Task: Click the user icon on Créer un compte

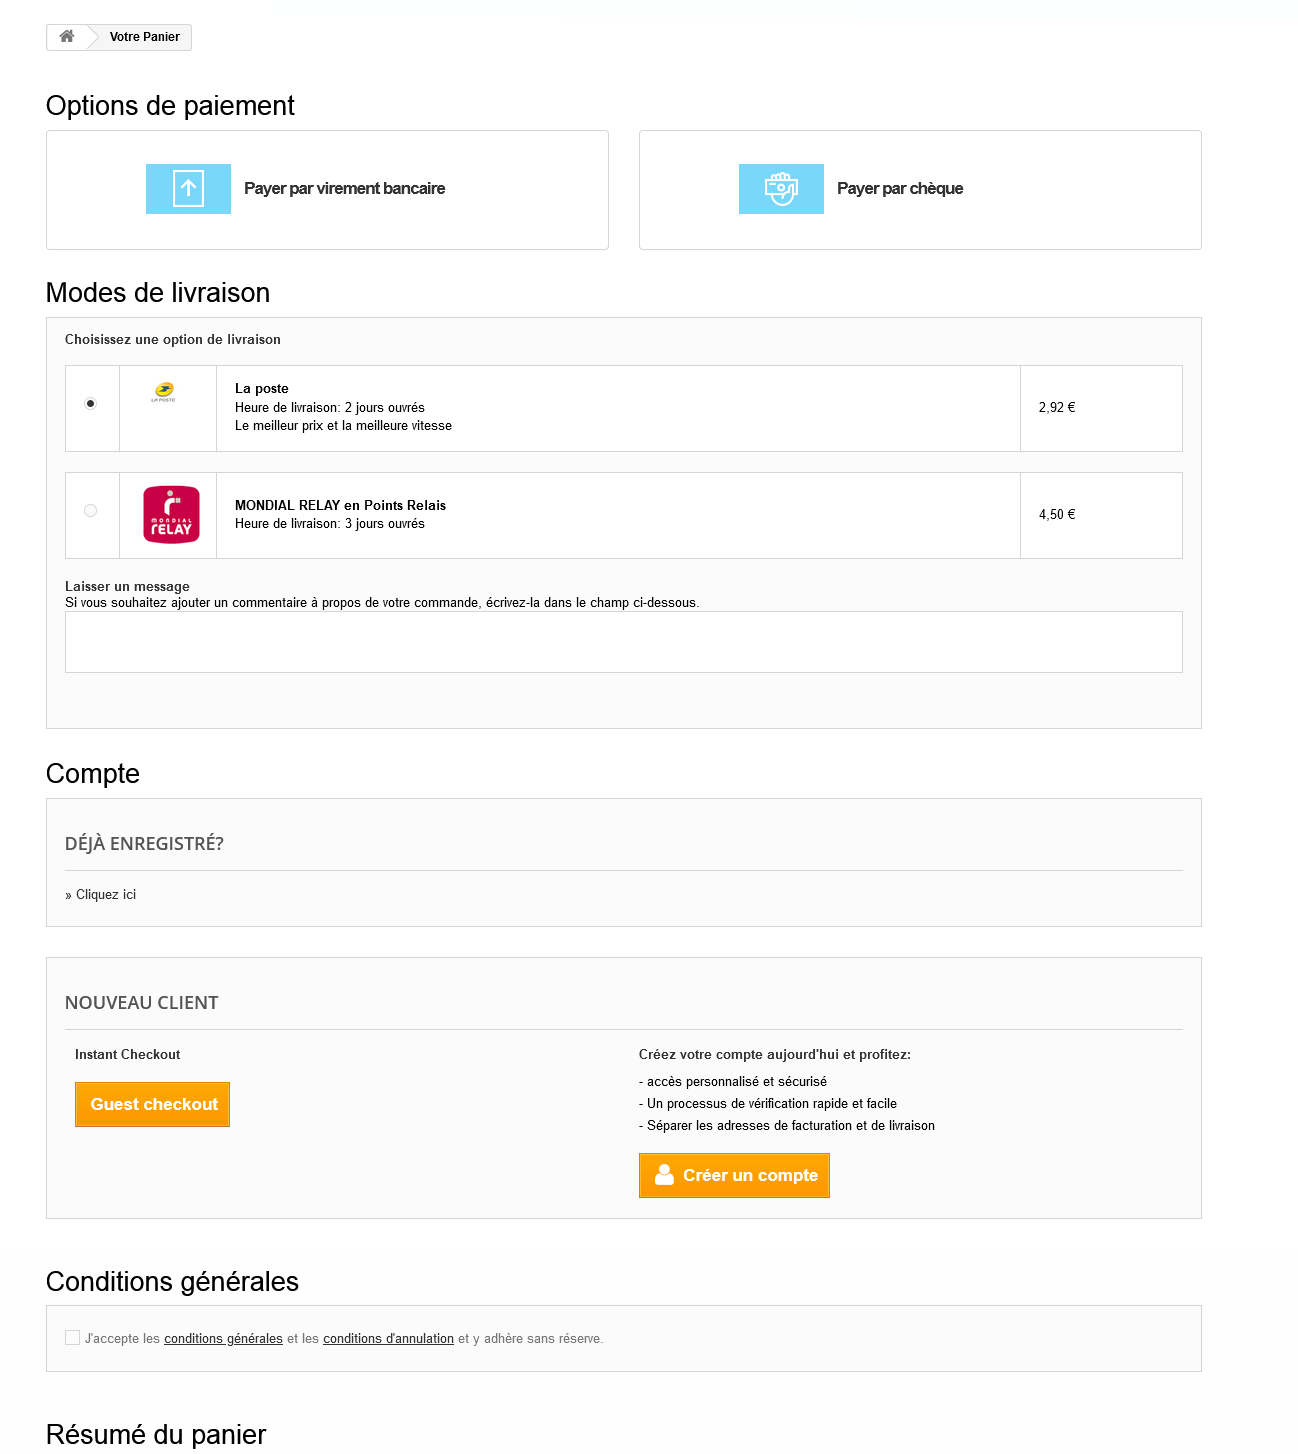Action: pyautogui.click(x=664, y=1175)
